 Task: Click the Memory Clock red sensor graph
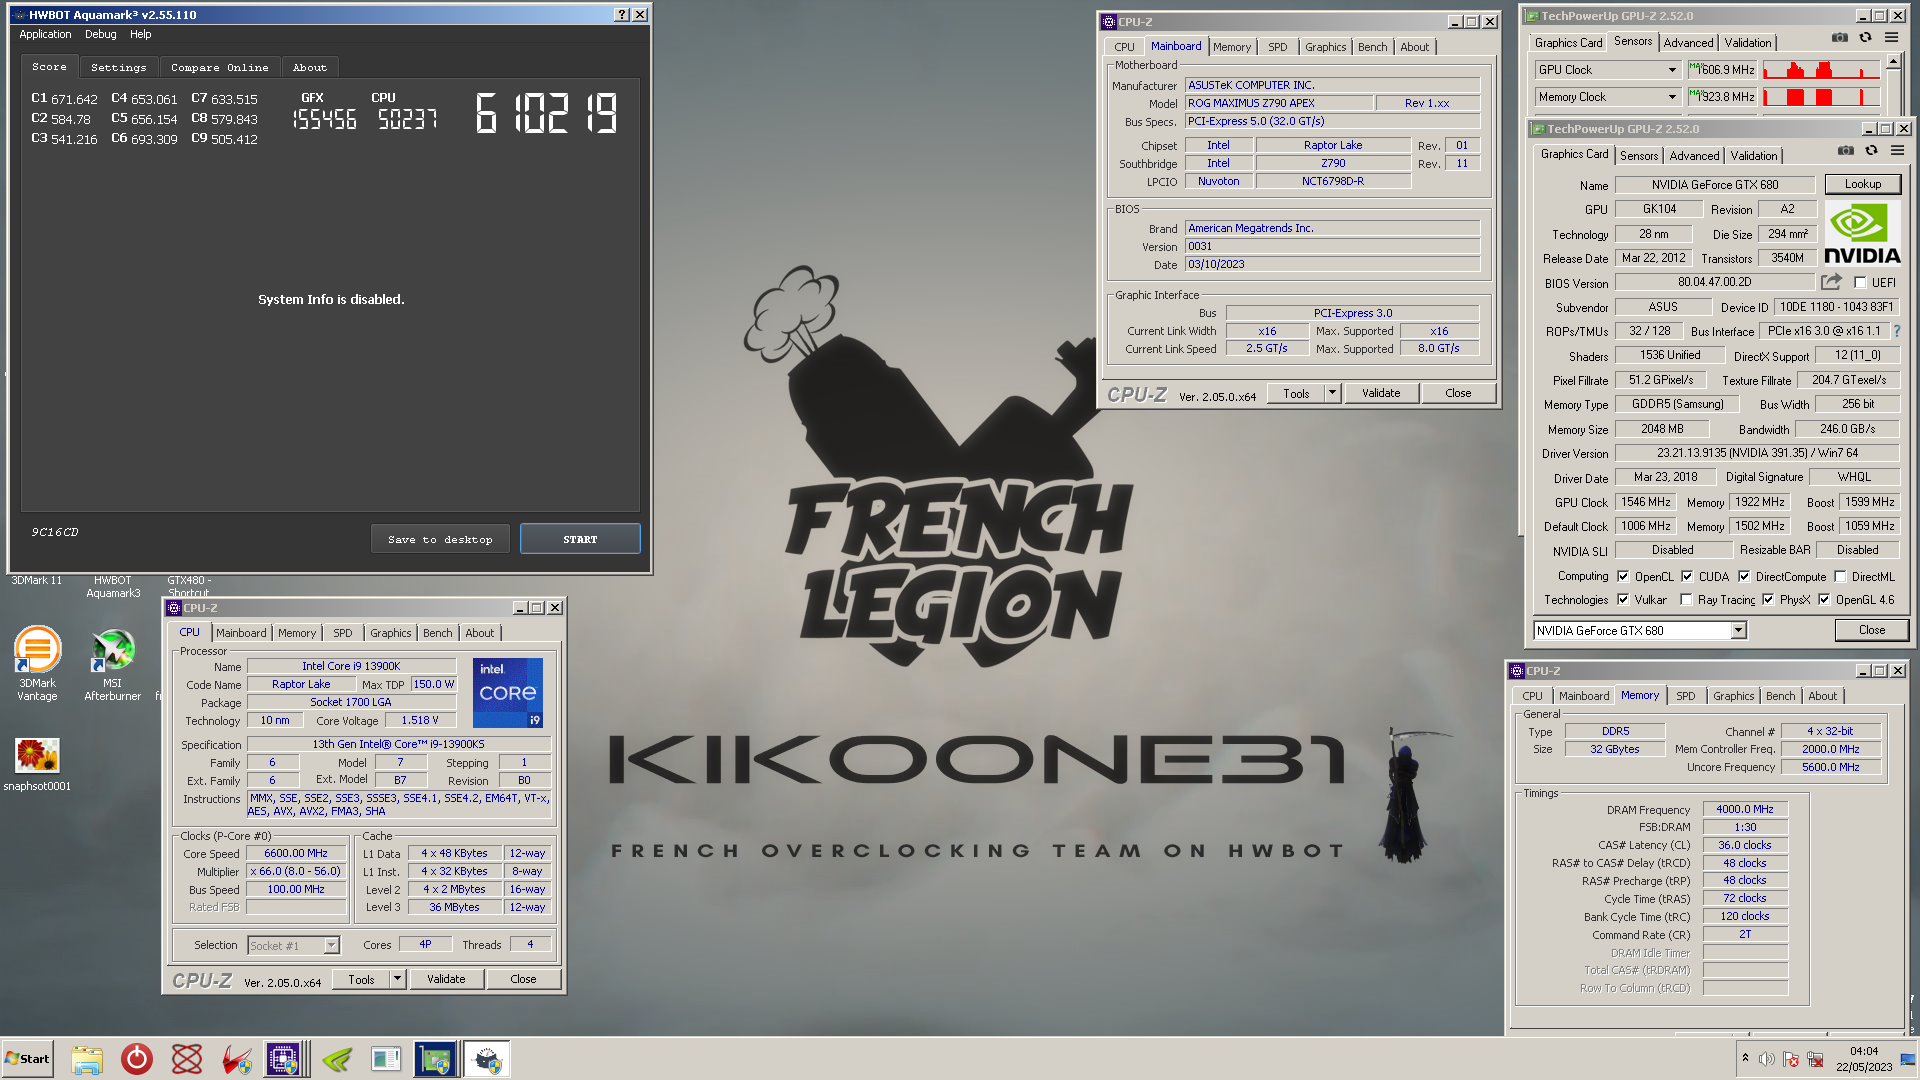tap(1821, 97)
